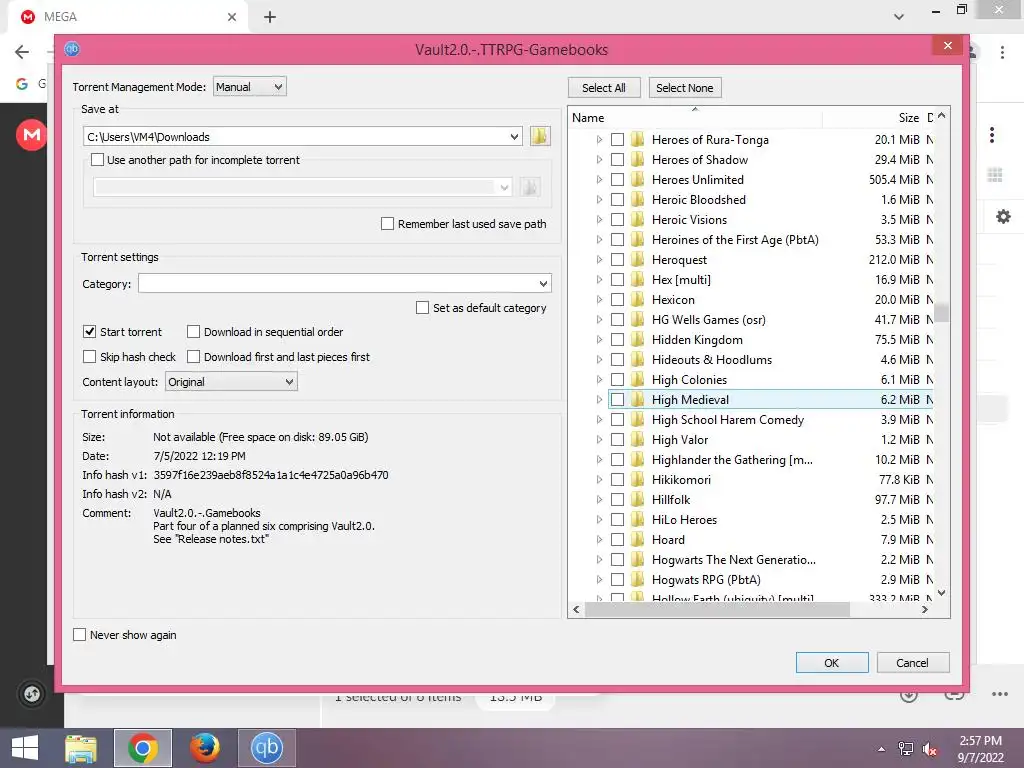This screenshot has width=1024, height=768.
Task: Expand the Hogwats RPG (PbtA) folder
Action: (599, 579)
